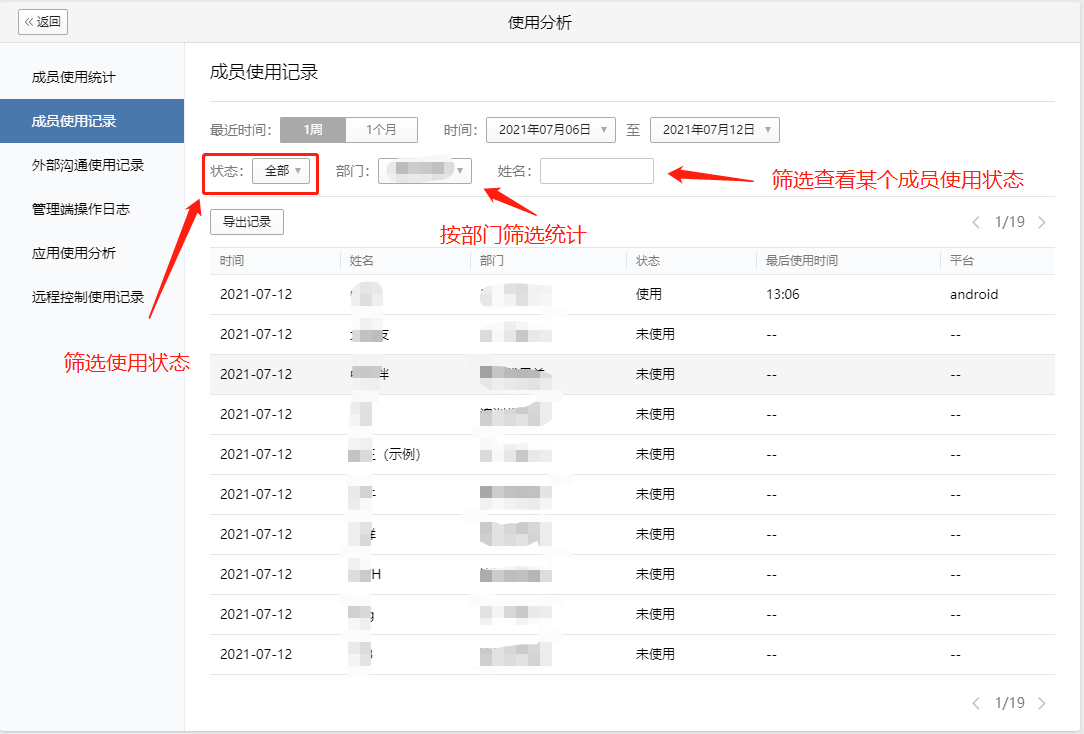Go to previous page using bottom pager arrow
Viewport: 1084px width, 734px height.
coord(976,704)
